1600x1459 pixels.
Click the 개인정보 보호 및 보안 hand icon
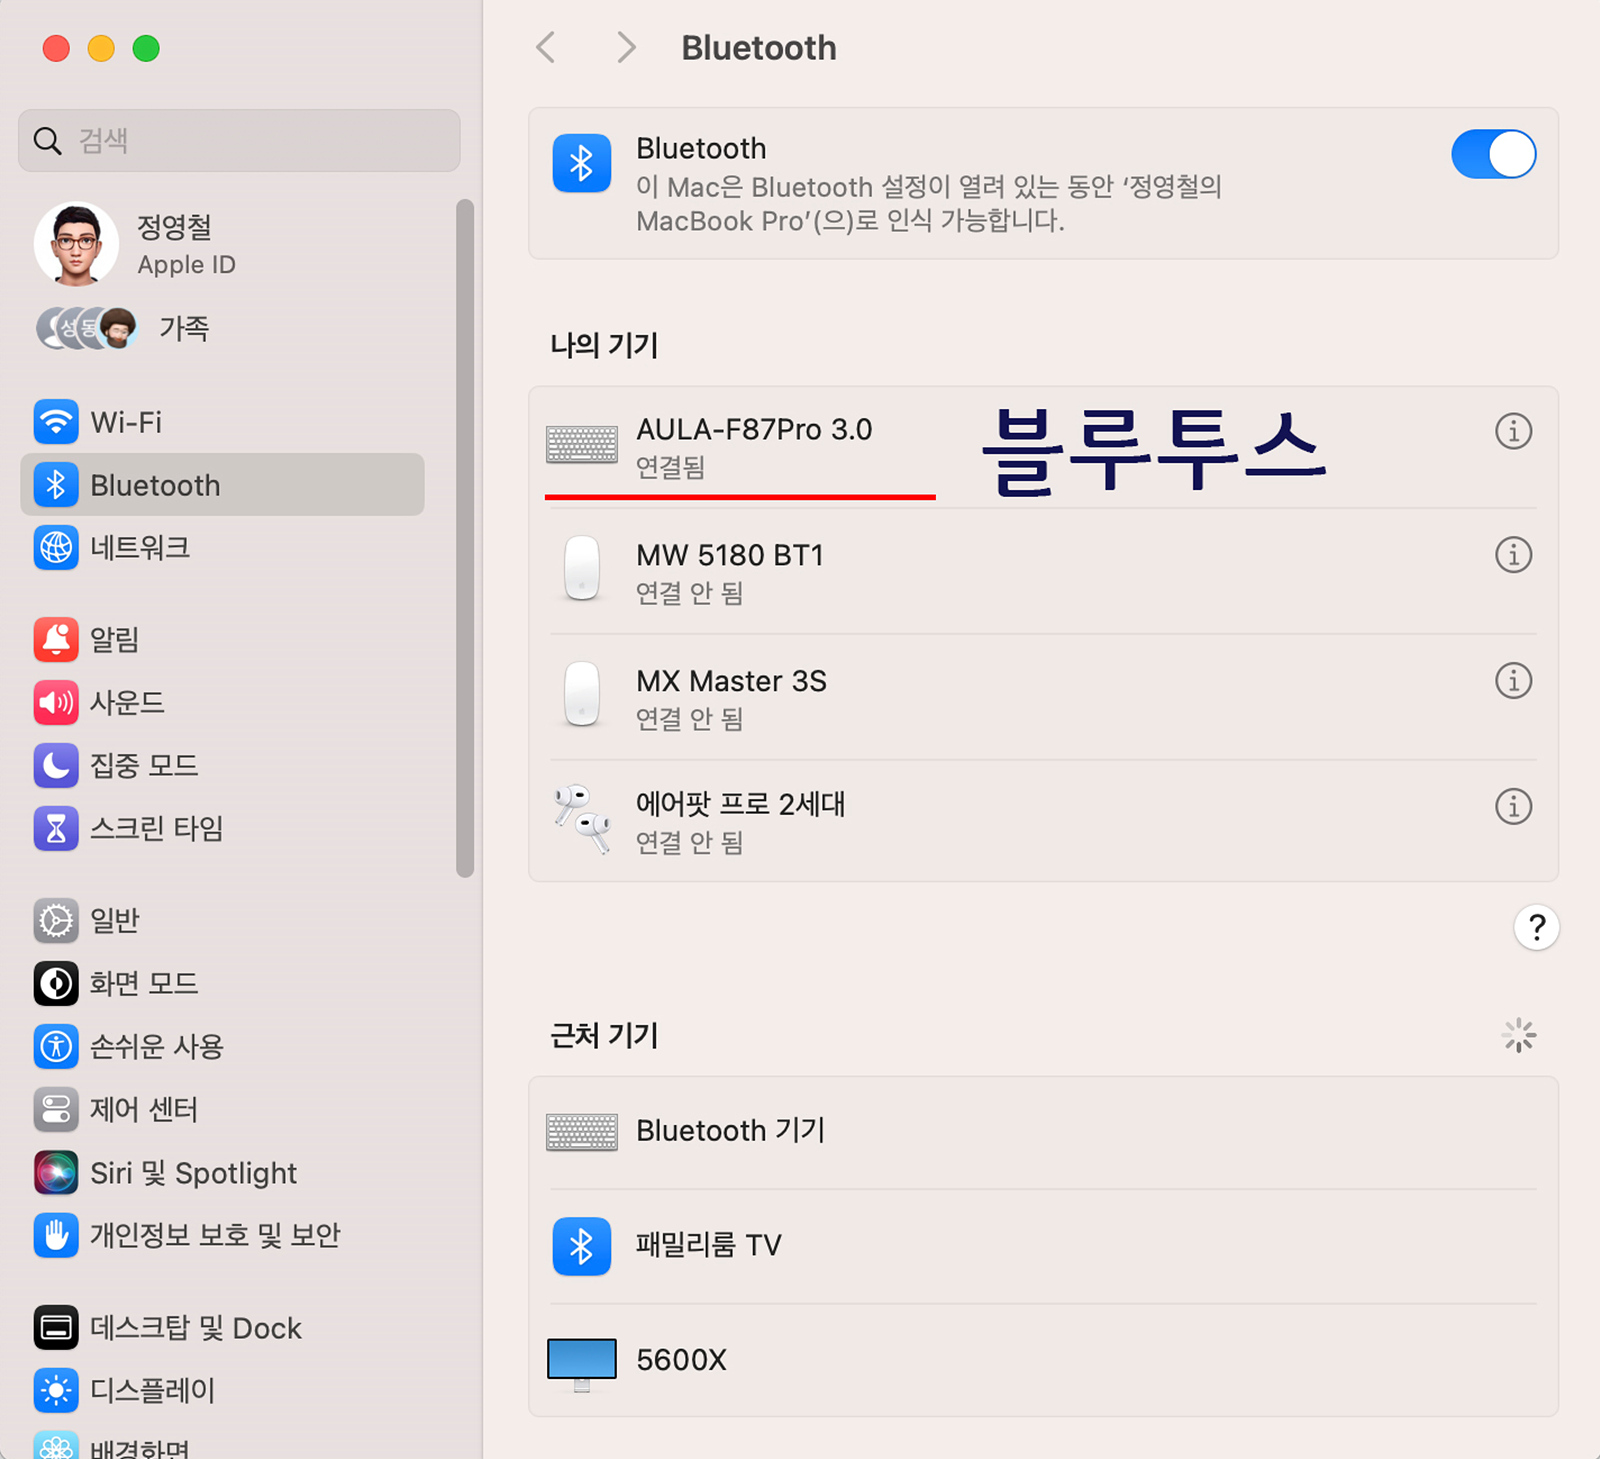tap(56, 1235)
